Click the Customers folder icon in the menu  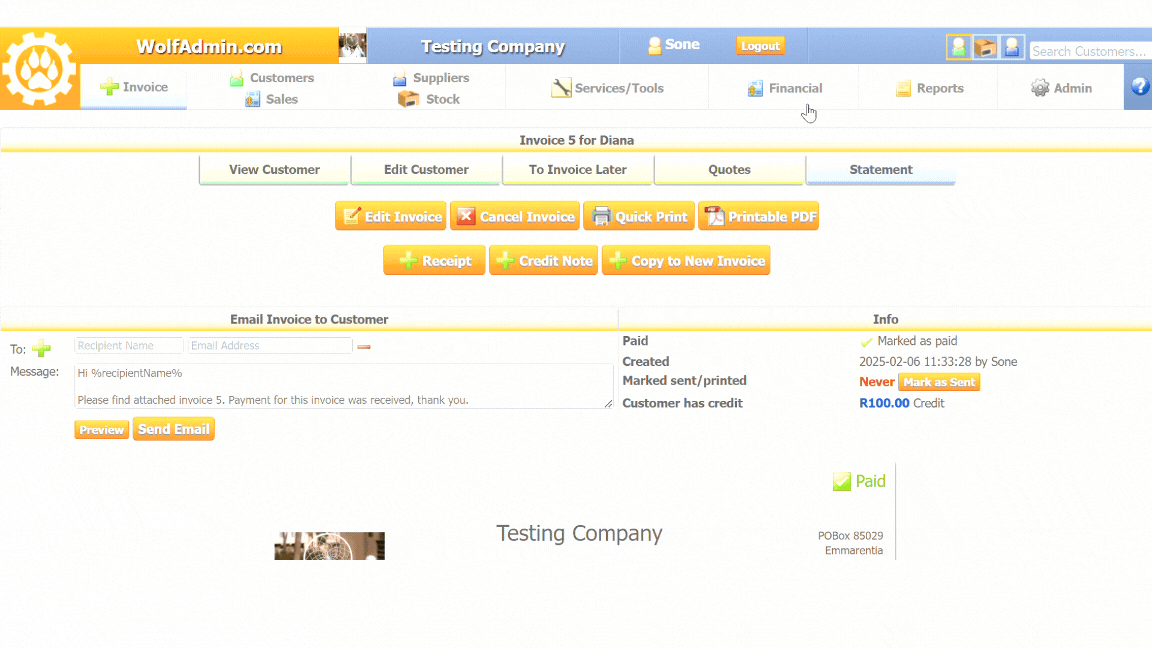pyautogui.click(x=237, y=78)
